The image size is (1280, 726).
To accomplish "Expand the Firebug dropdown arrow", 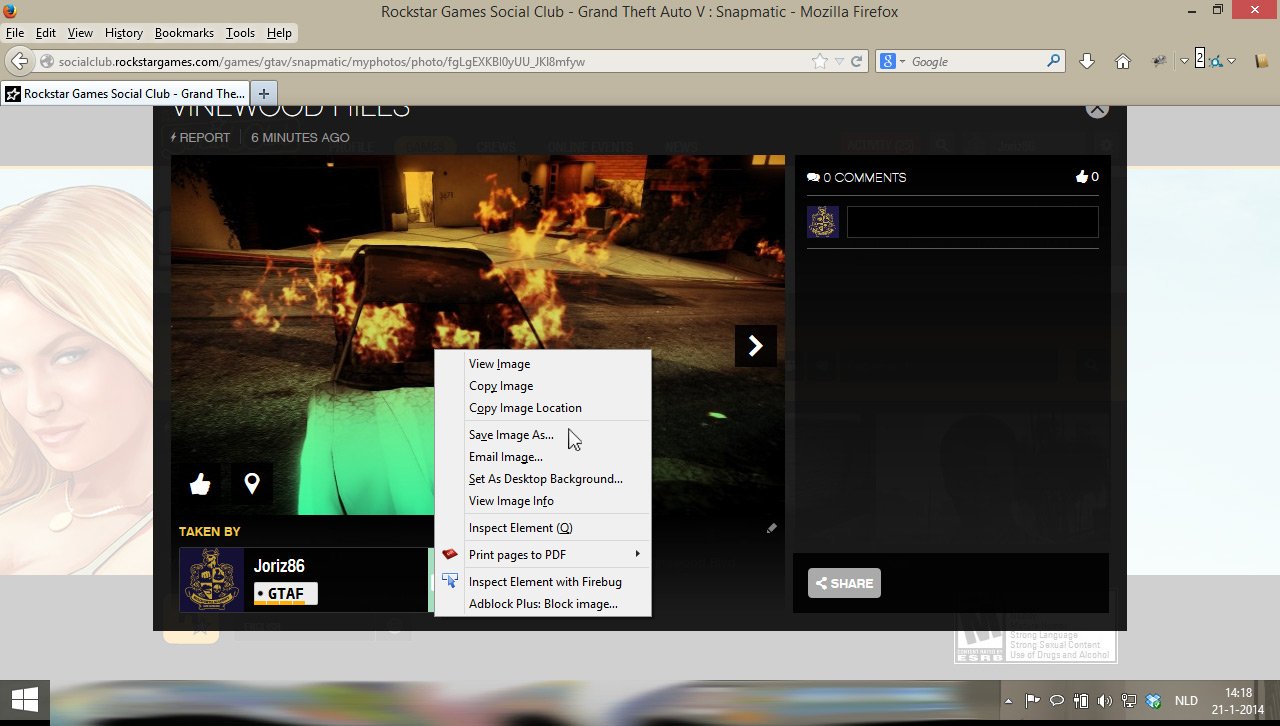I will click(1184, 61).
